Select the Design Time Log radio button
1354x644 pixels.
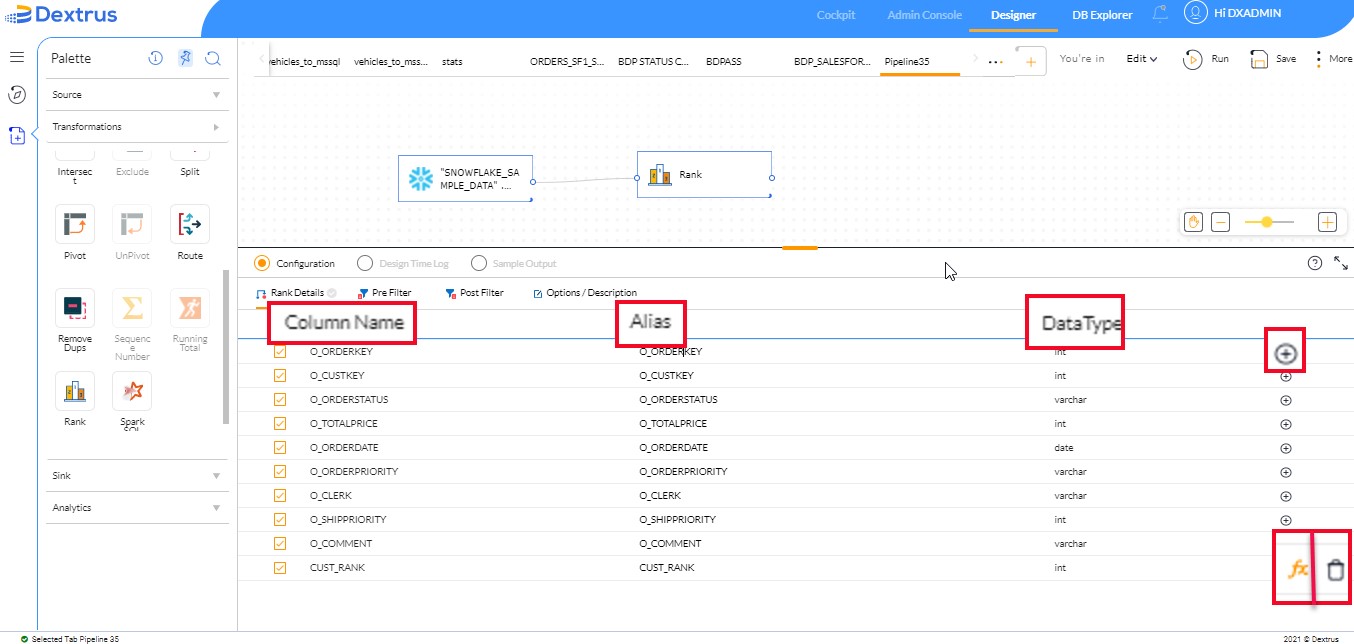[363, 263]
